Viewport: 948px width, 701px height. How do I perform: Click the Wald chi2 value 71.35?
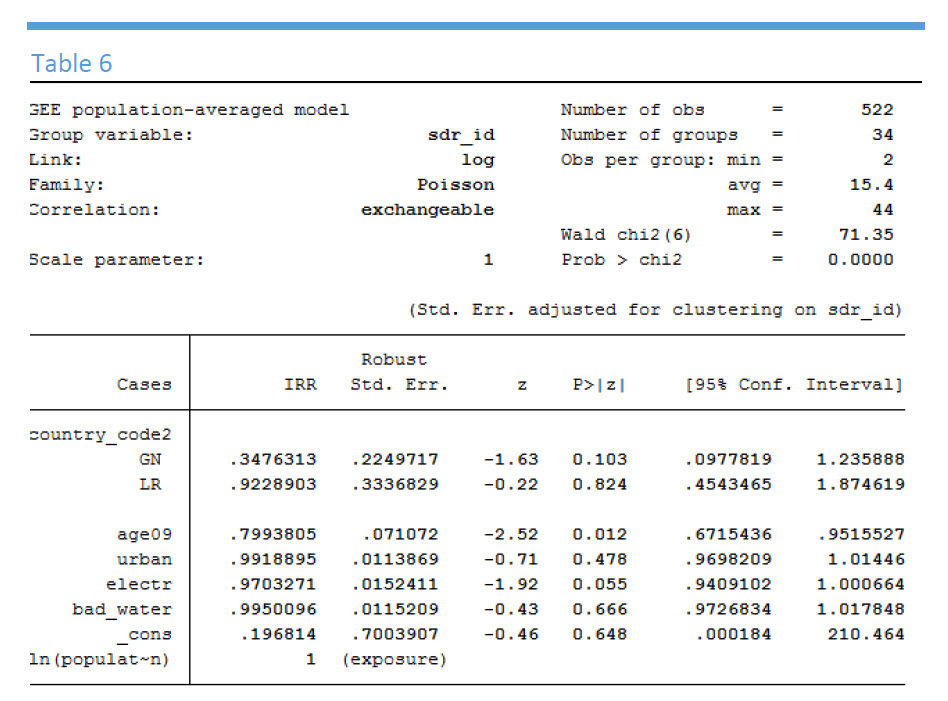pos(866,234)
